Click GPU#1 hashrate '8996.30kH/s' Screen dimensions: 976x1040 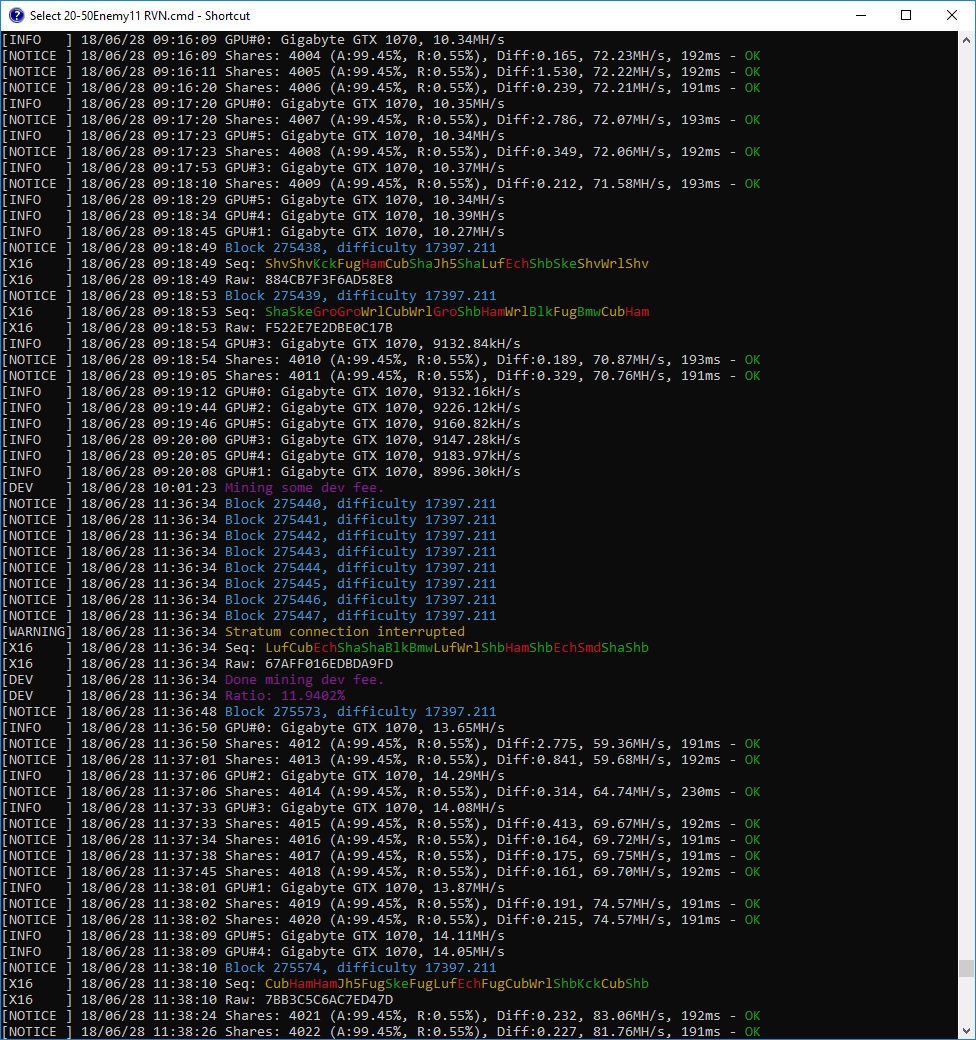(x=477, y=472)
